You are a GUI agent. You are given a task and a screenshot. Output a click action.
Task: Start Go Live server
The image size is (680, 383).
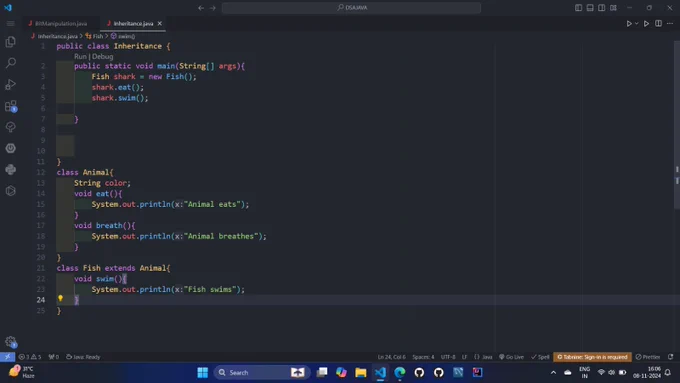(x=511, y=357)
